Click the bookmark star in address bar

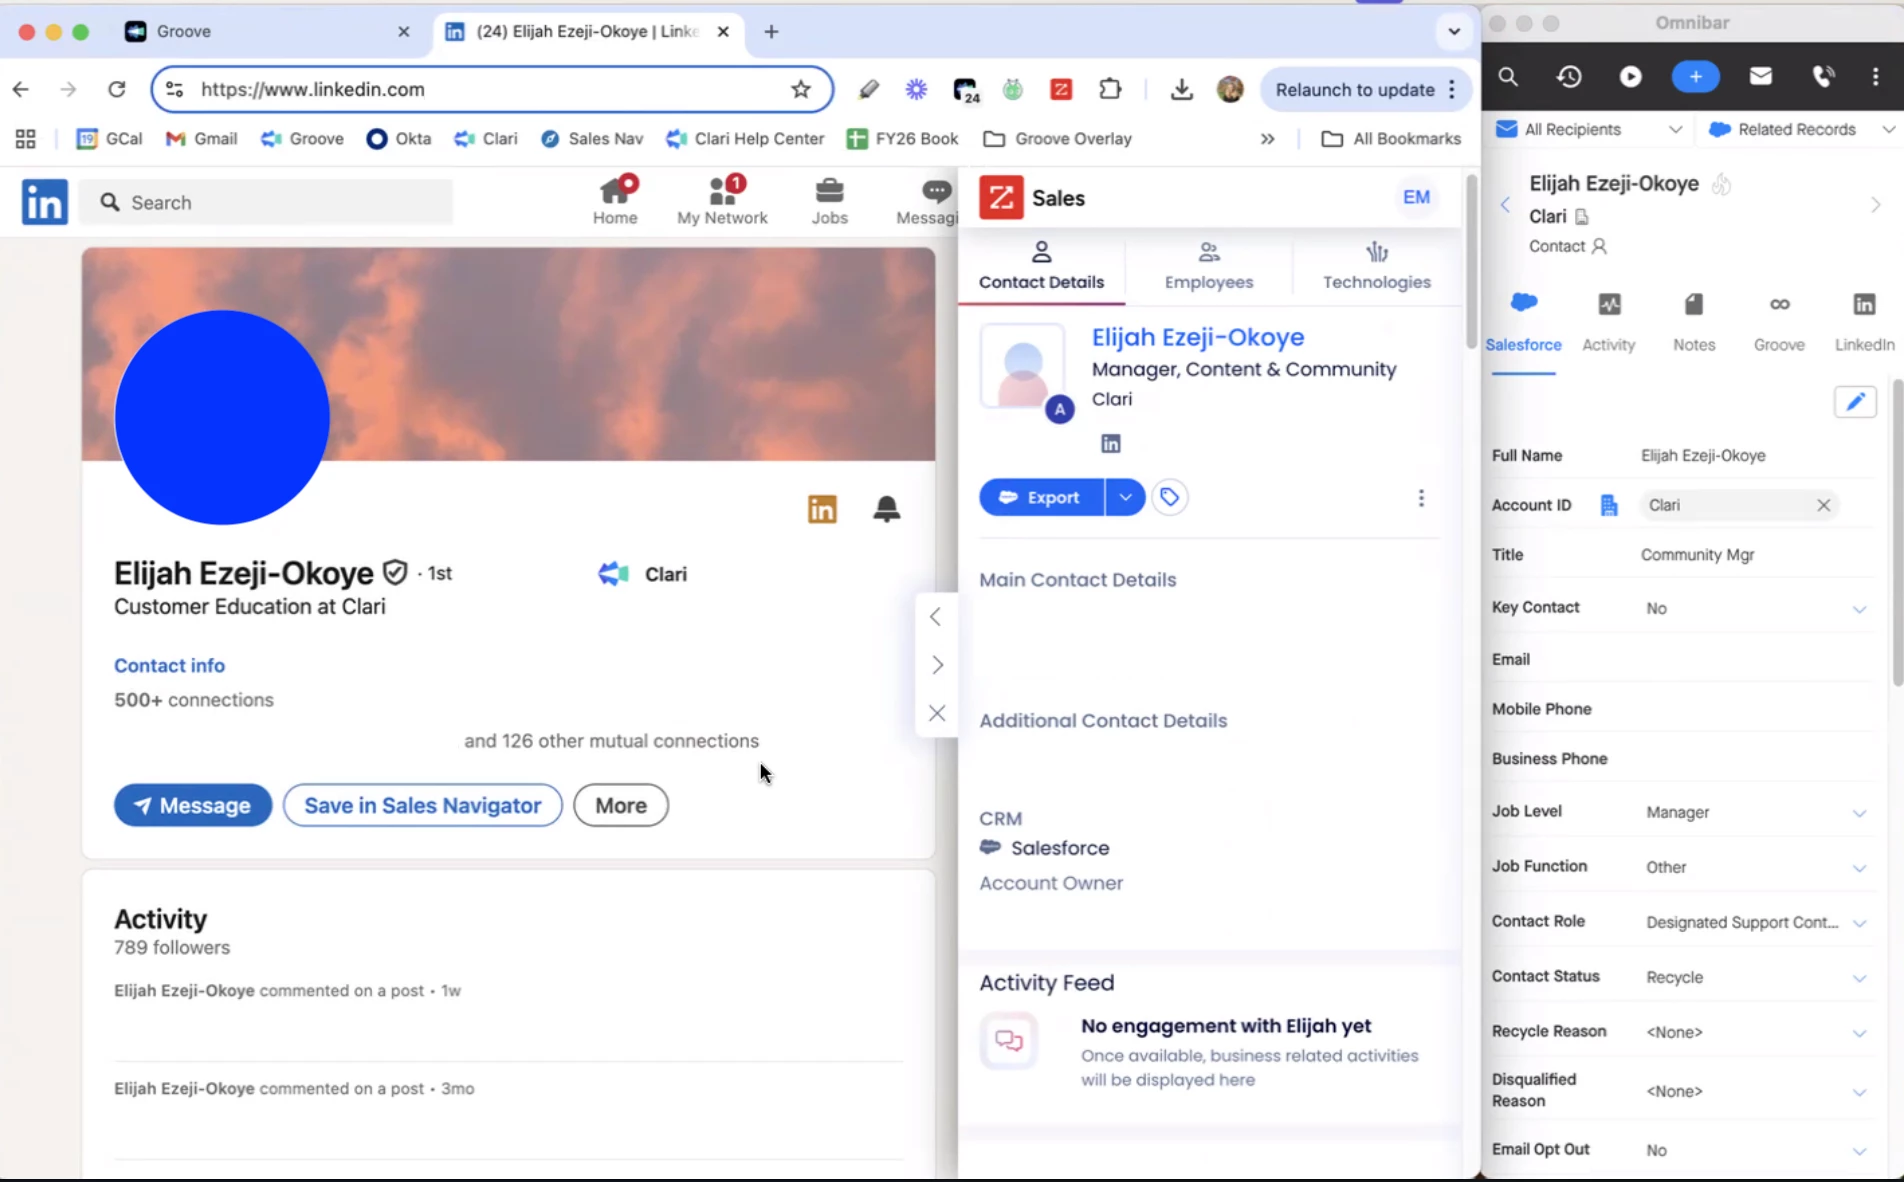click(801, 89)
